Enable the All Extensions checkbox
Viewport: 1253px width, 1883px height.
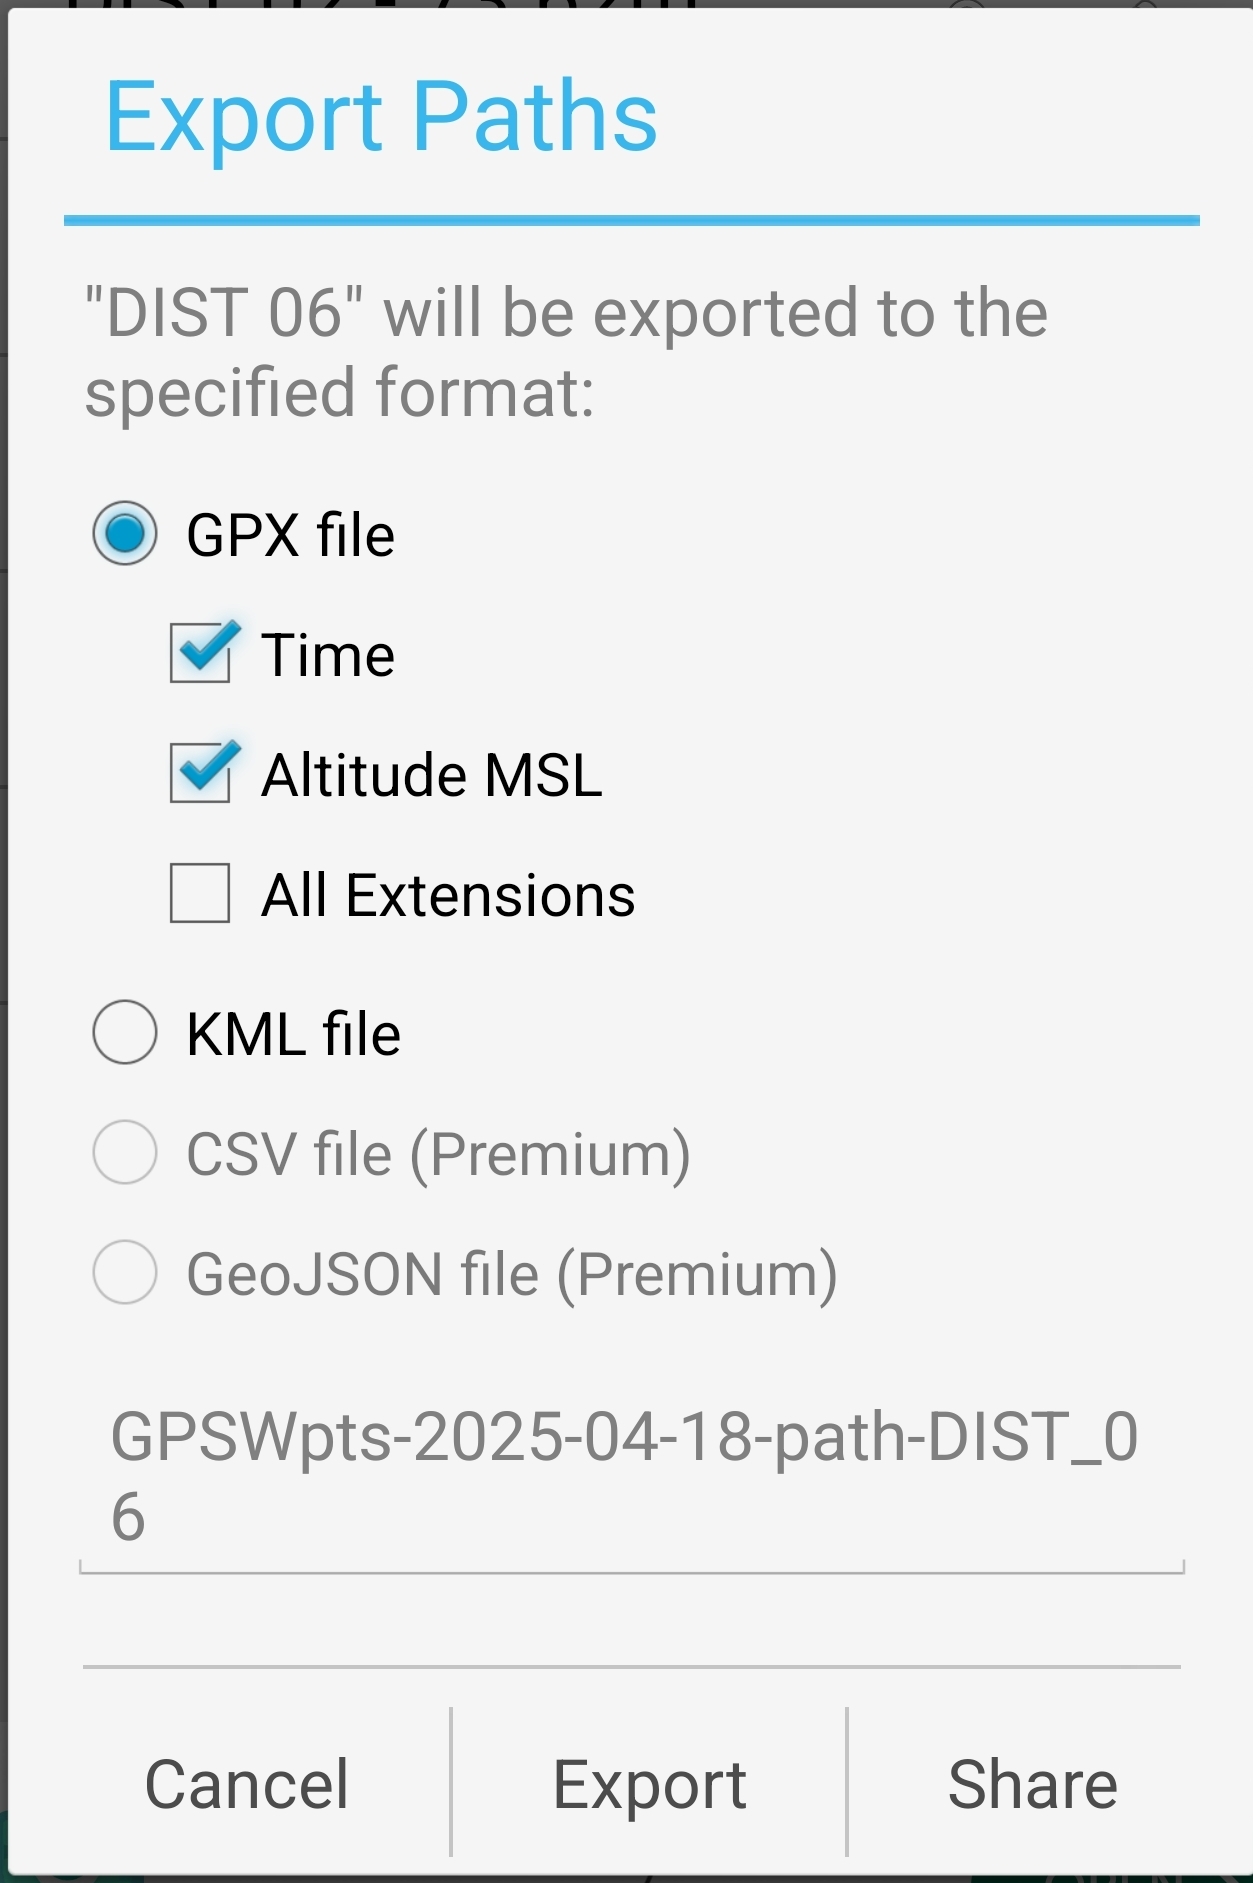200,894
